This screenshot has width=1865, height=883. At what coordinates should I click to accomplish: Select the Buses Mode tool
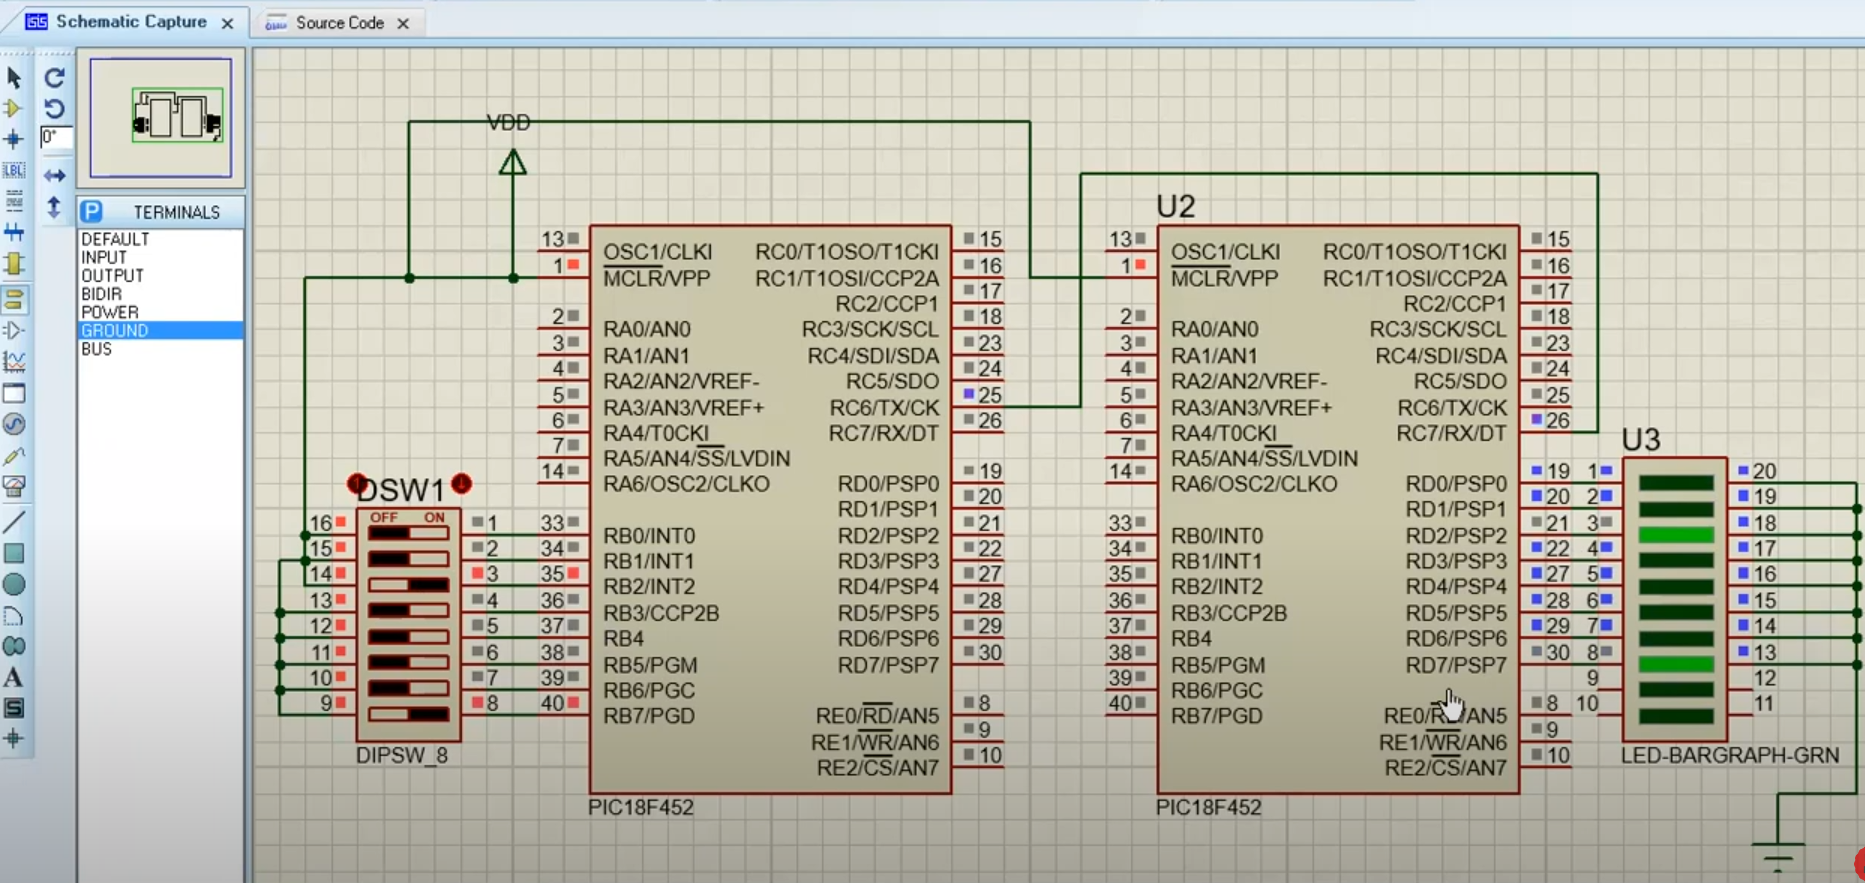coord(14,232)
